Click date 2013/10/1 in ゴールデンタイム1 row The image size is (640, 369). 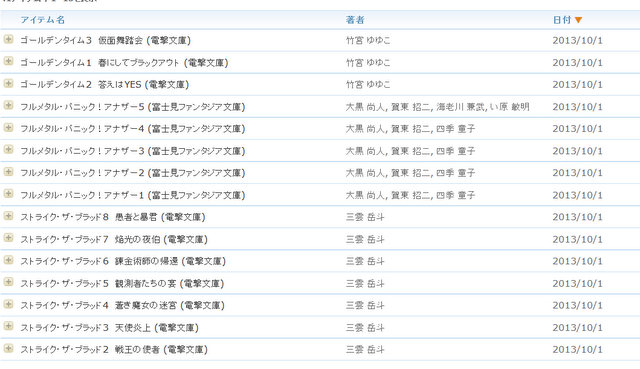[578, 63]
